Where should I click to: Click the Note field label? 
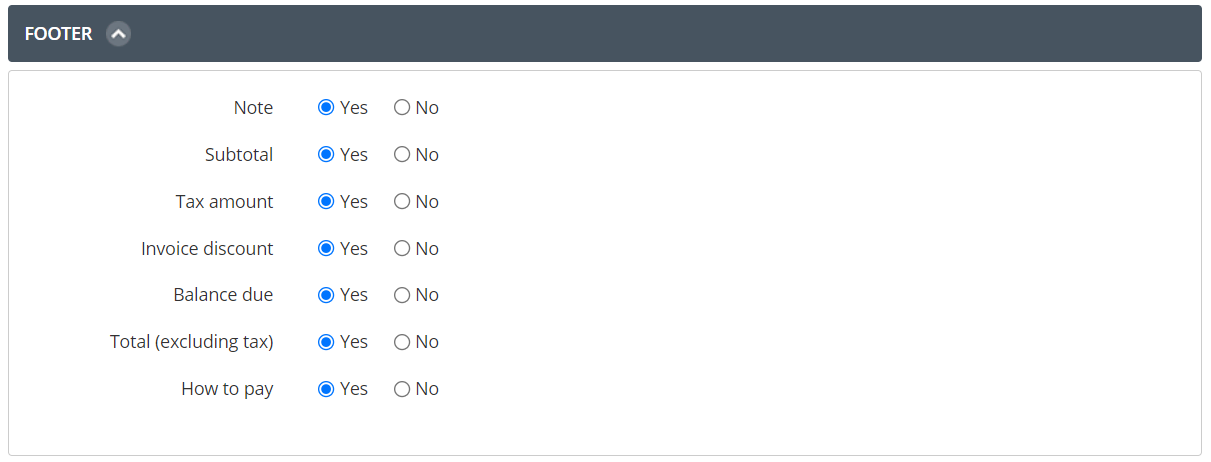[253, 108]
